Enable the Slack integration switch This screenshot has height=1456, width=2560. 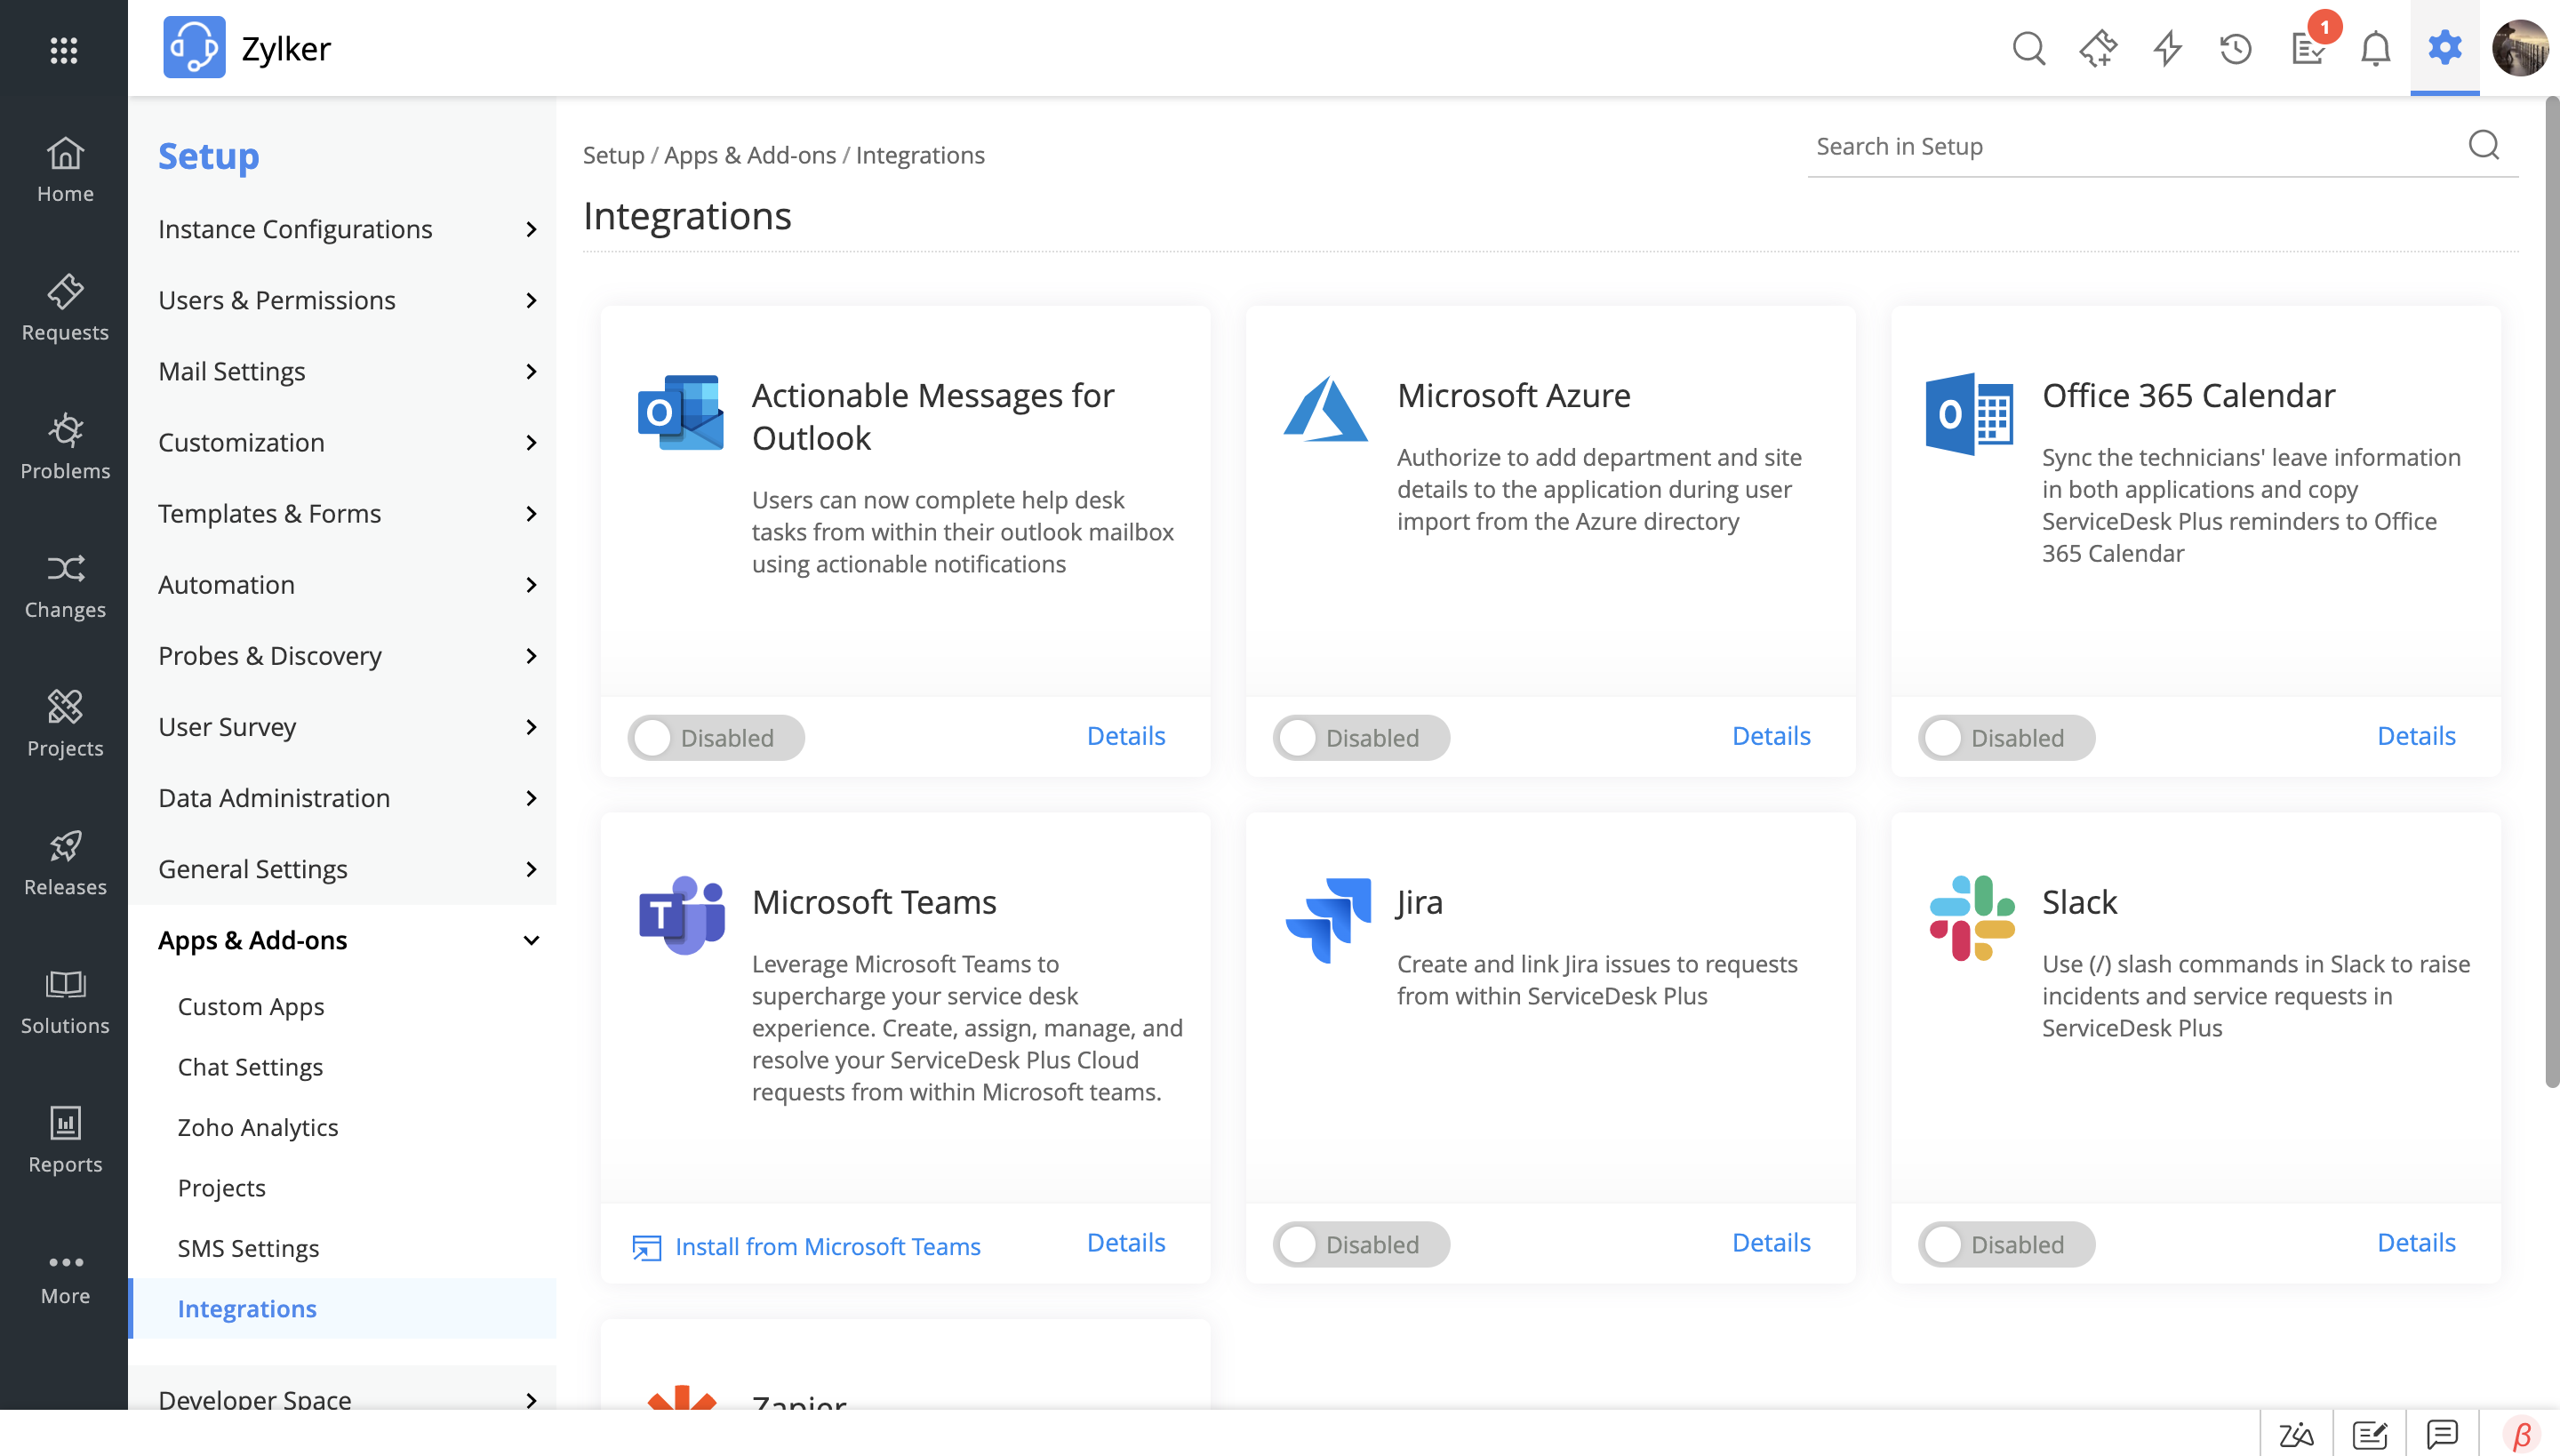pyautogui.click(x=2006, y=1244)
